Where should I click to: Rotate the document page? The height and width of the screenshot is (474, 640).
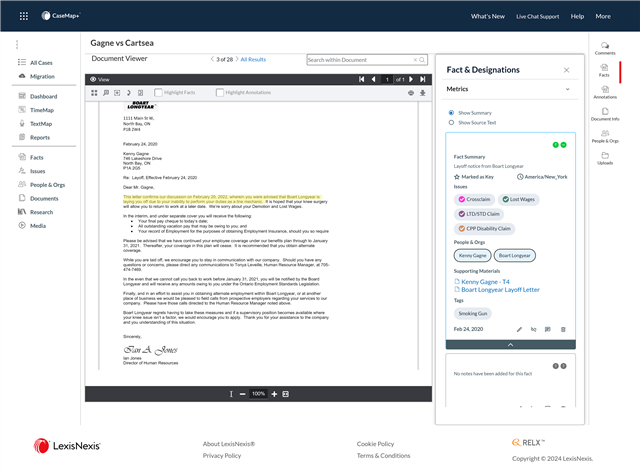click(129, 93)
